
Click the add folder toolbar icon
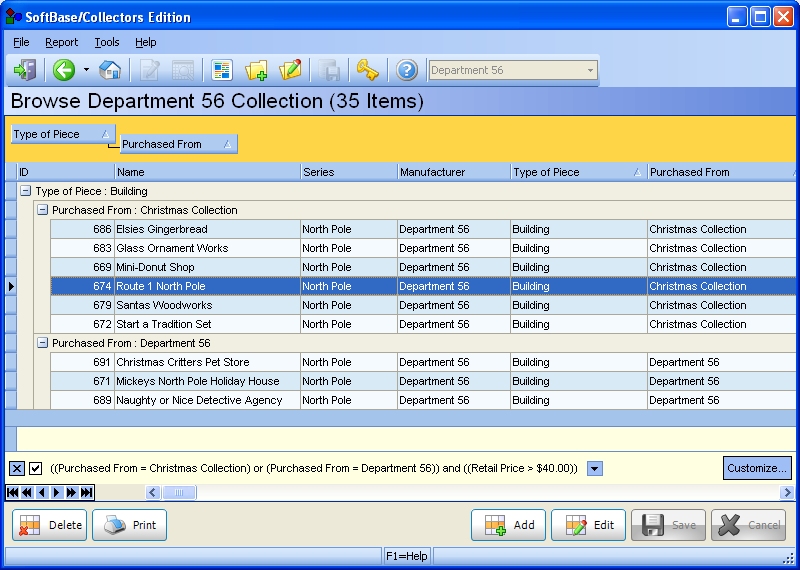pos(256,70)
